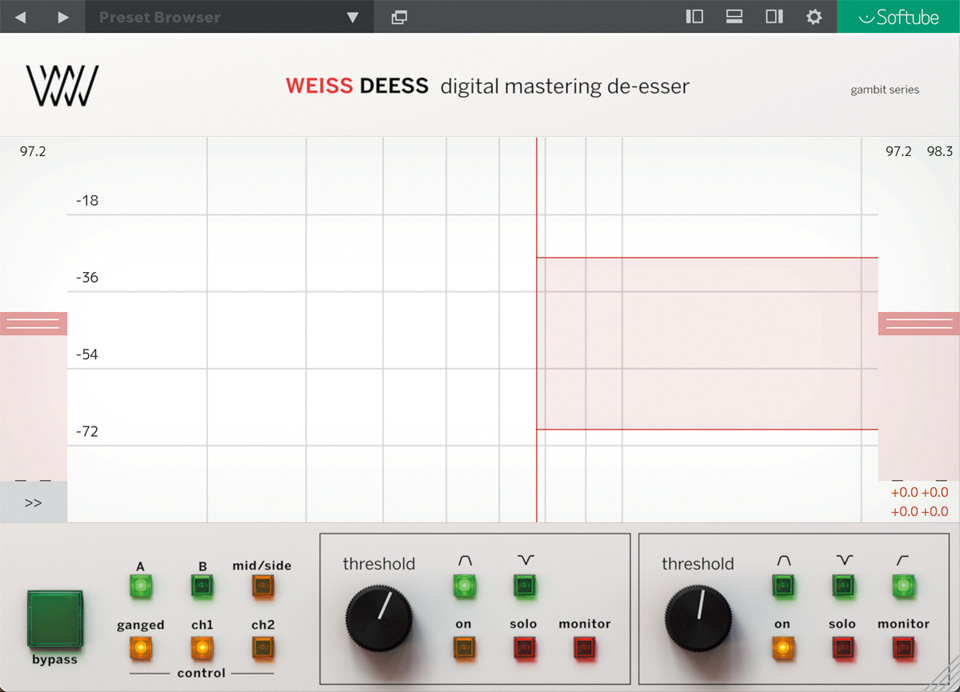Click the upper red threshold line in graph
The image size is (960, 692).
click(707, 258)
